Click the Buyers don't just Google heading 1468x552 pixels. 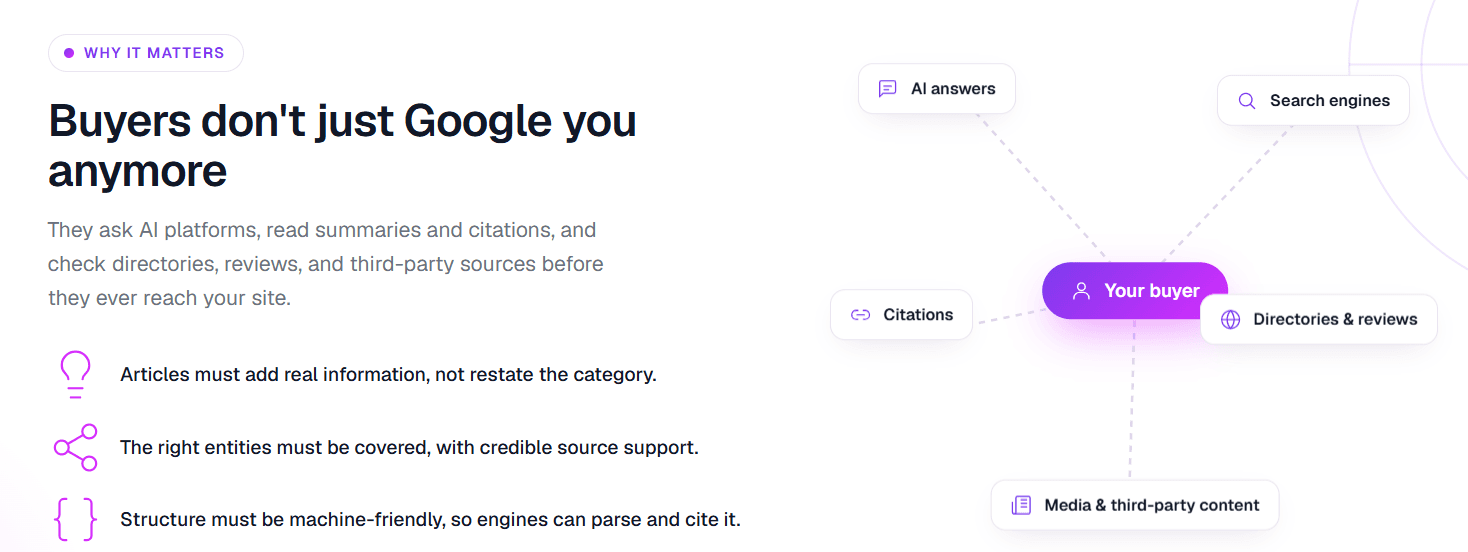point(343,146)
